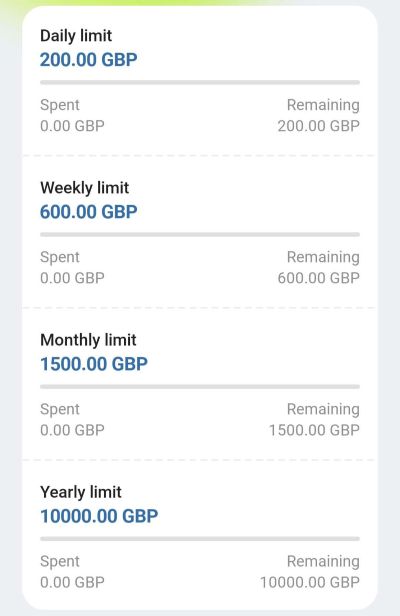Click the Daily limit progress bar
This screenshot has width=400, height=616.
pyautogui.click(x=200, y=82)
